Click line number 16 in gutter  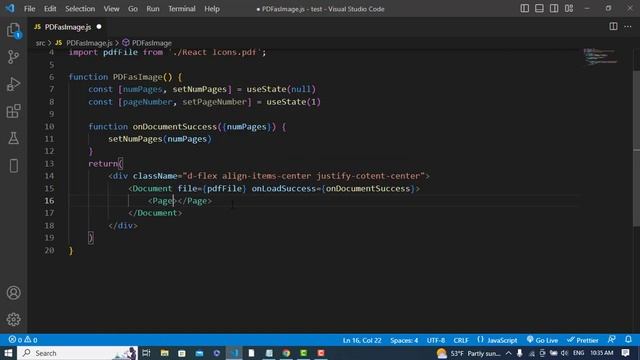(49, 200)
